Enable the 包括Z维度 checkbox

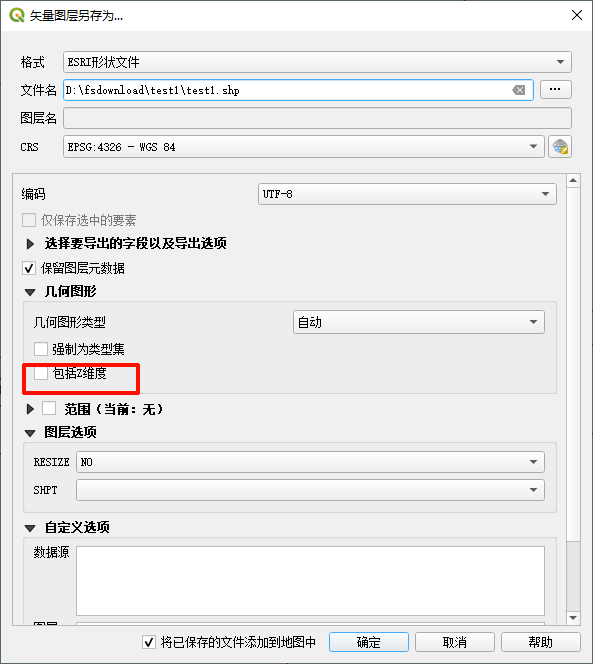41,373
